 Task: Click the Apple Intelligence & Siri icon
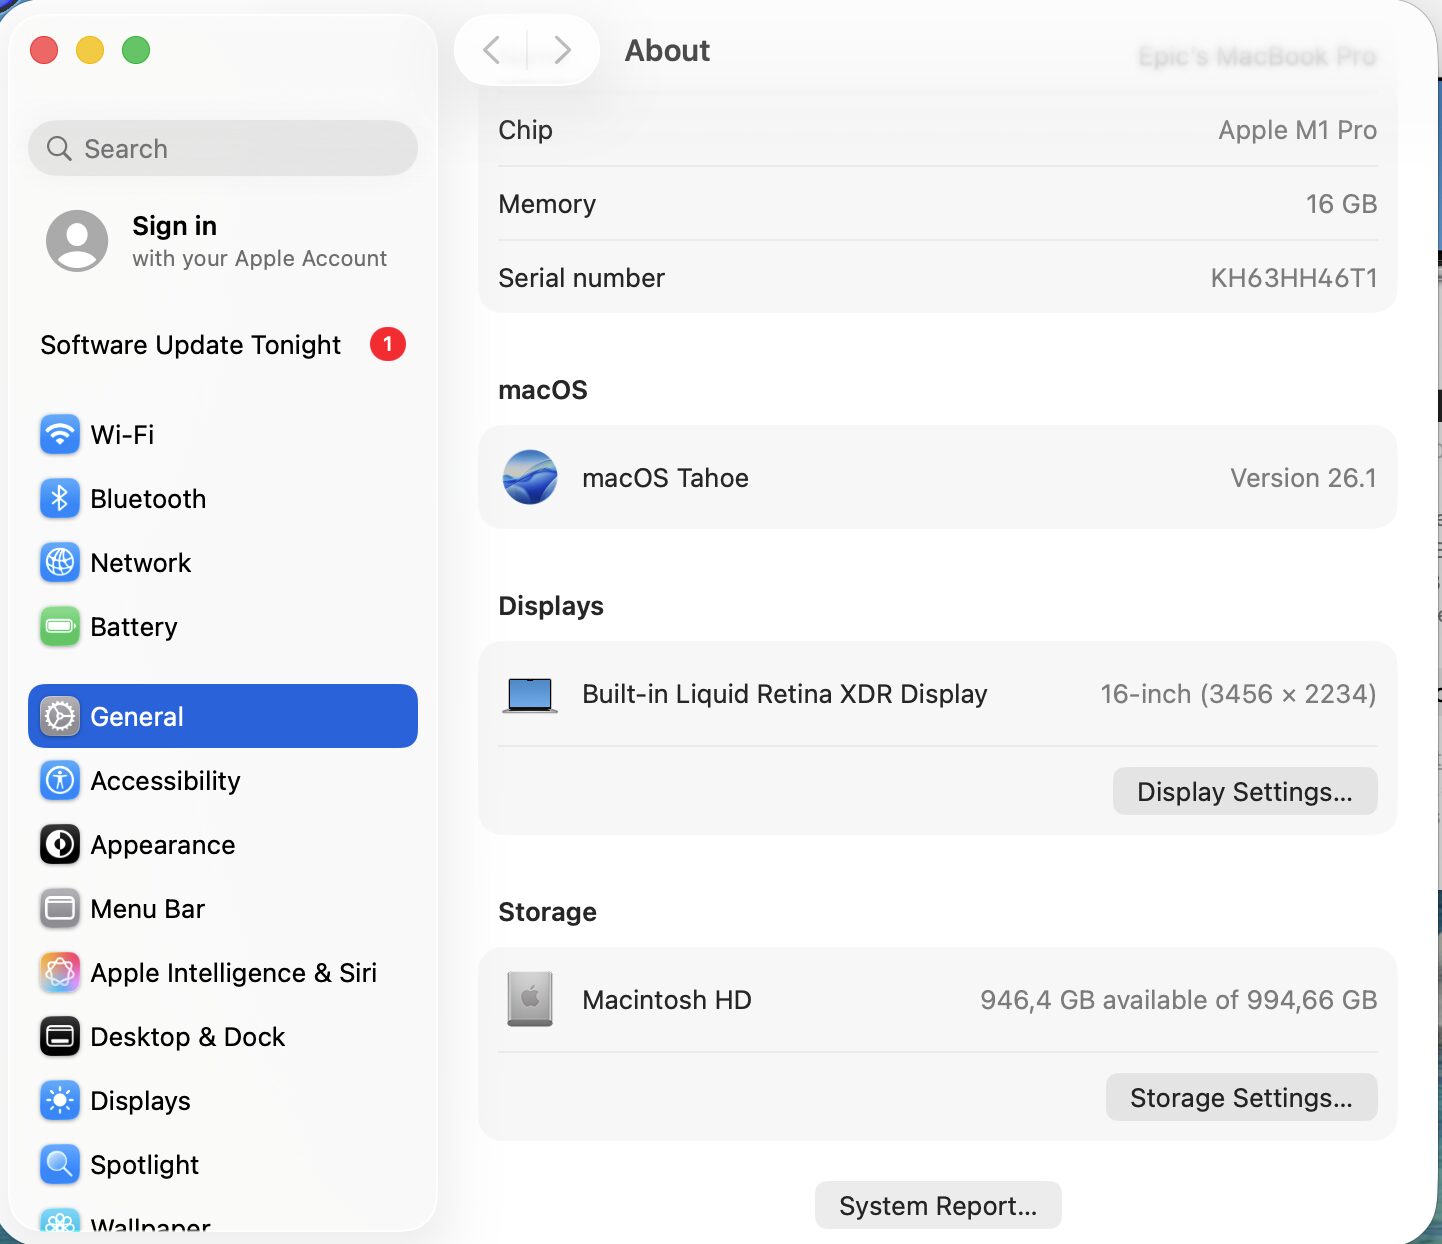[60, 973]
